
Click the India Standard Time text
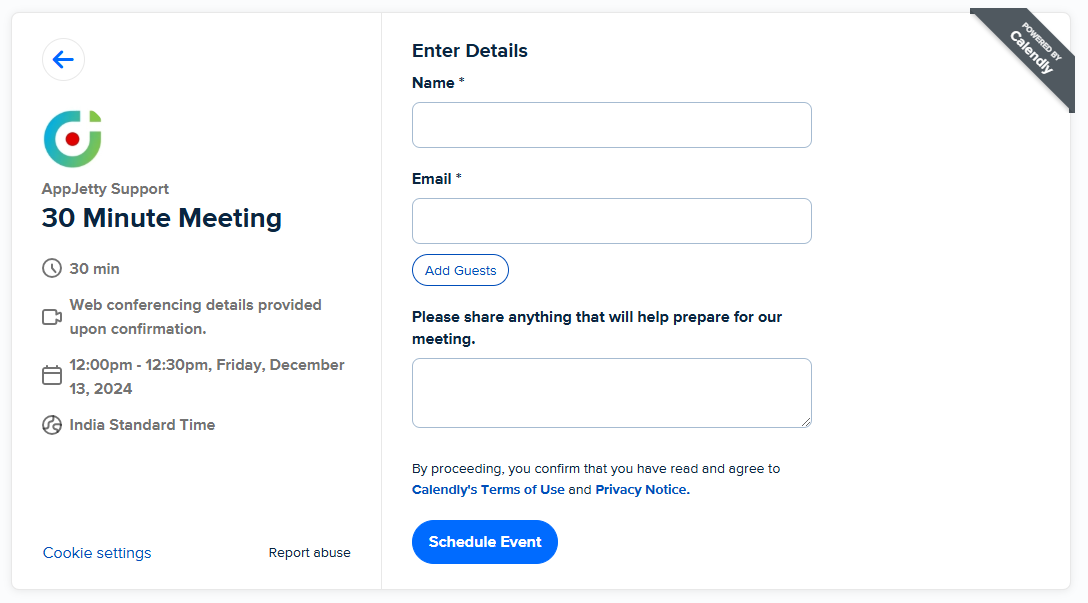click(x=142, y=425)
